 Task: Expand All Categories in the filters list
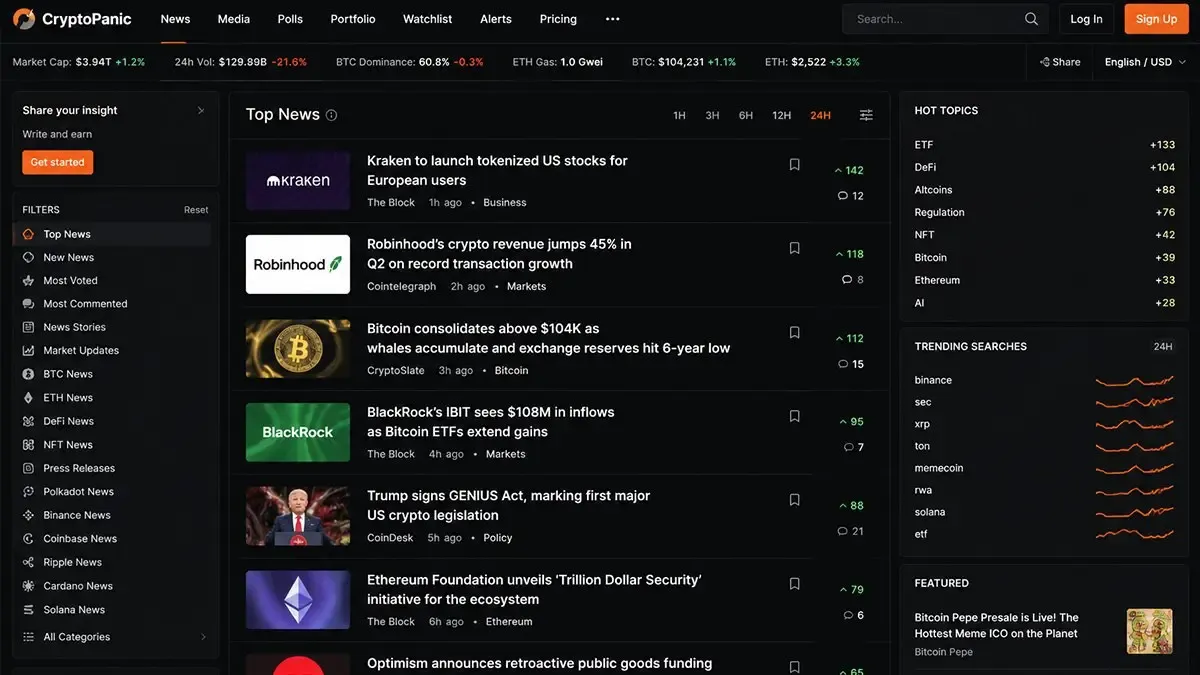tap(116, 637)
